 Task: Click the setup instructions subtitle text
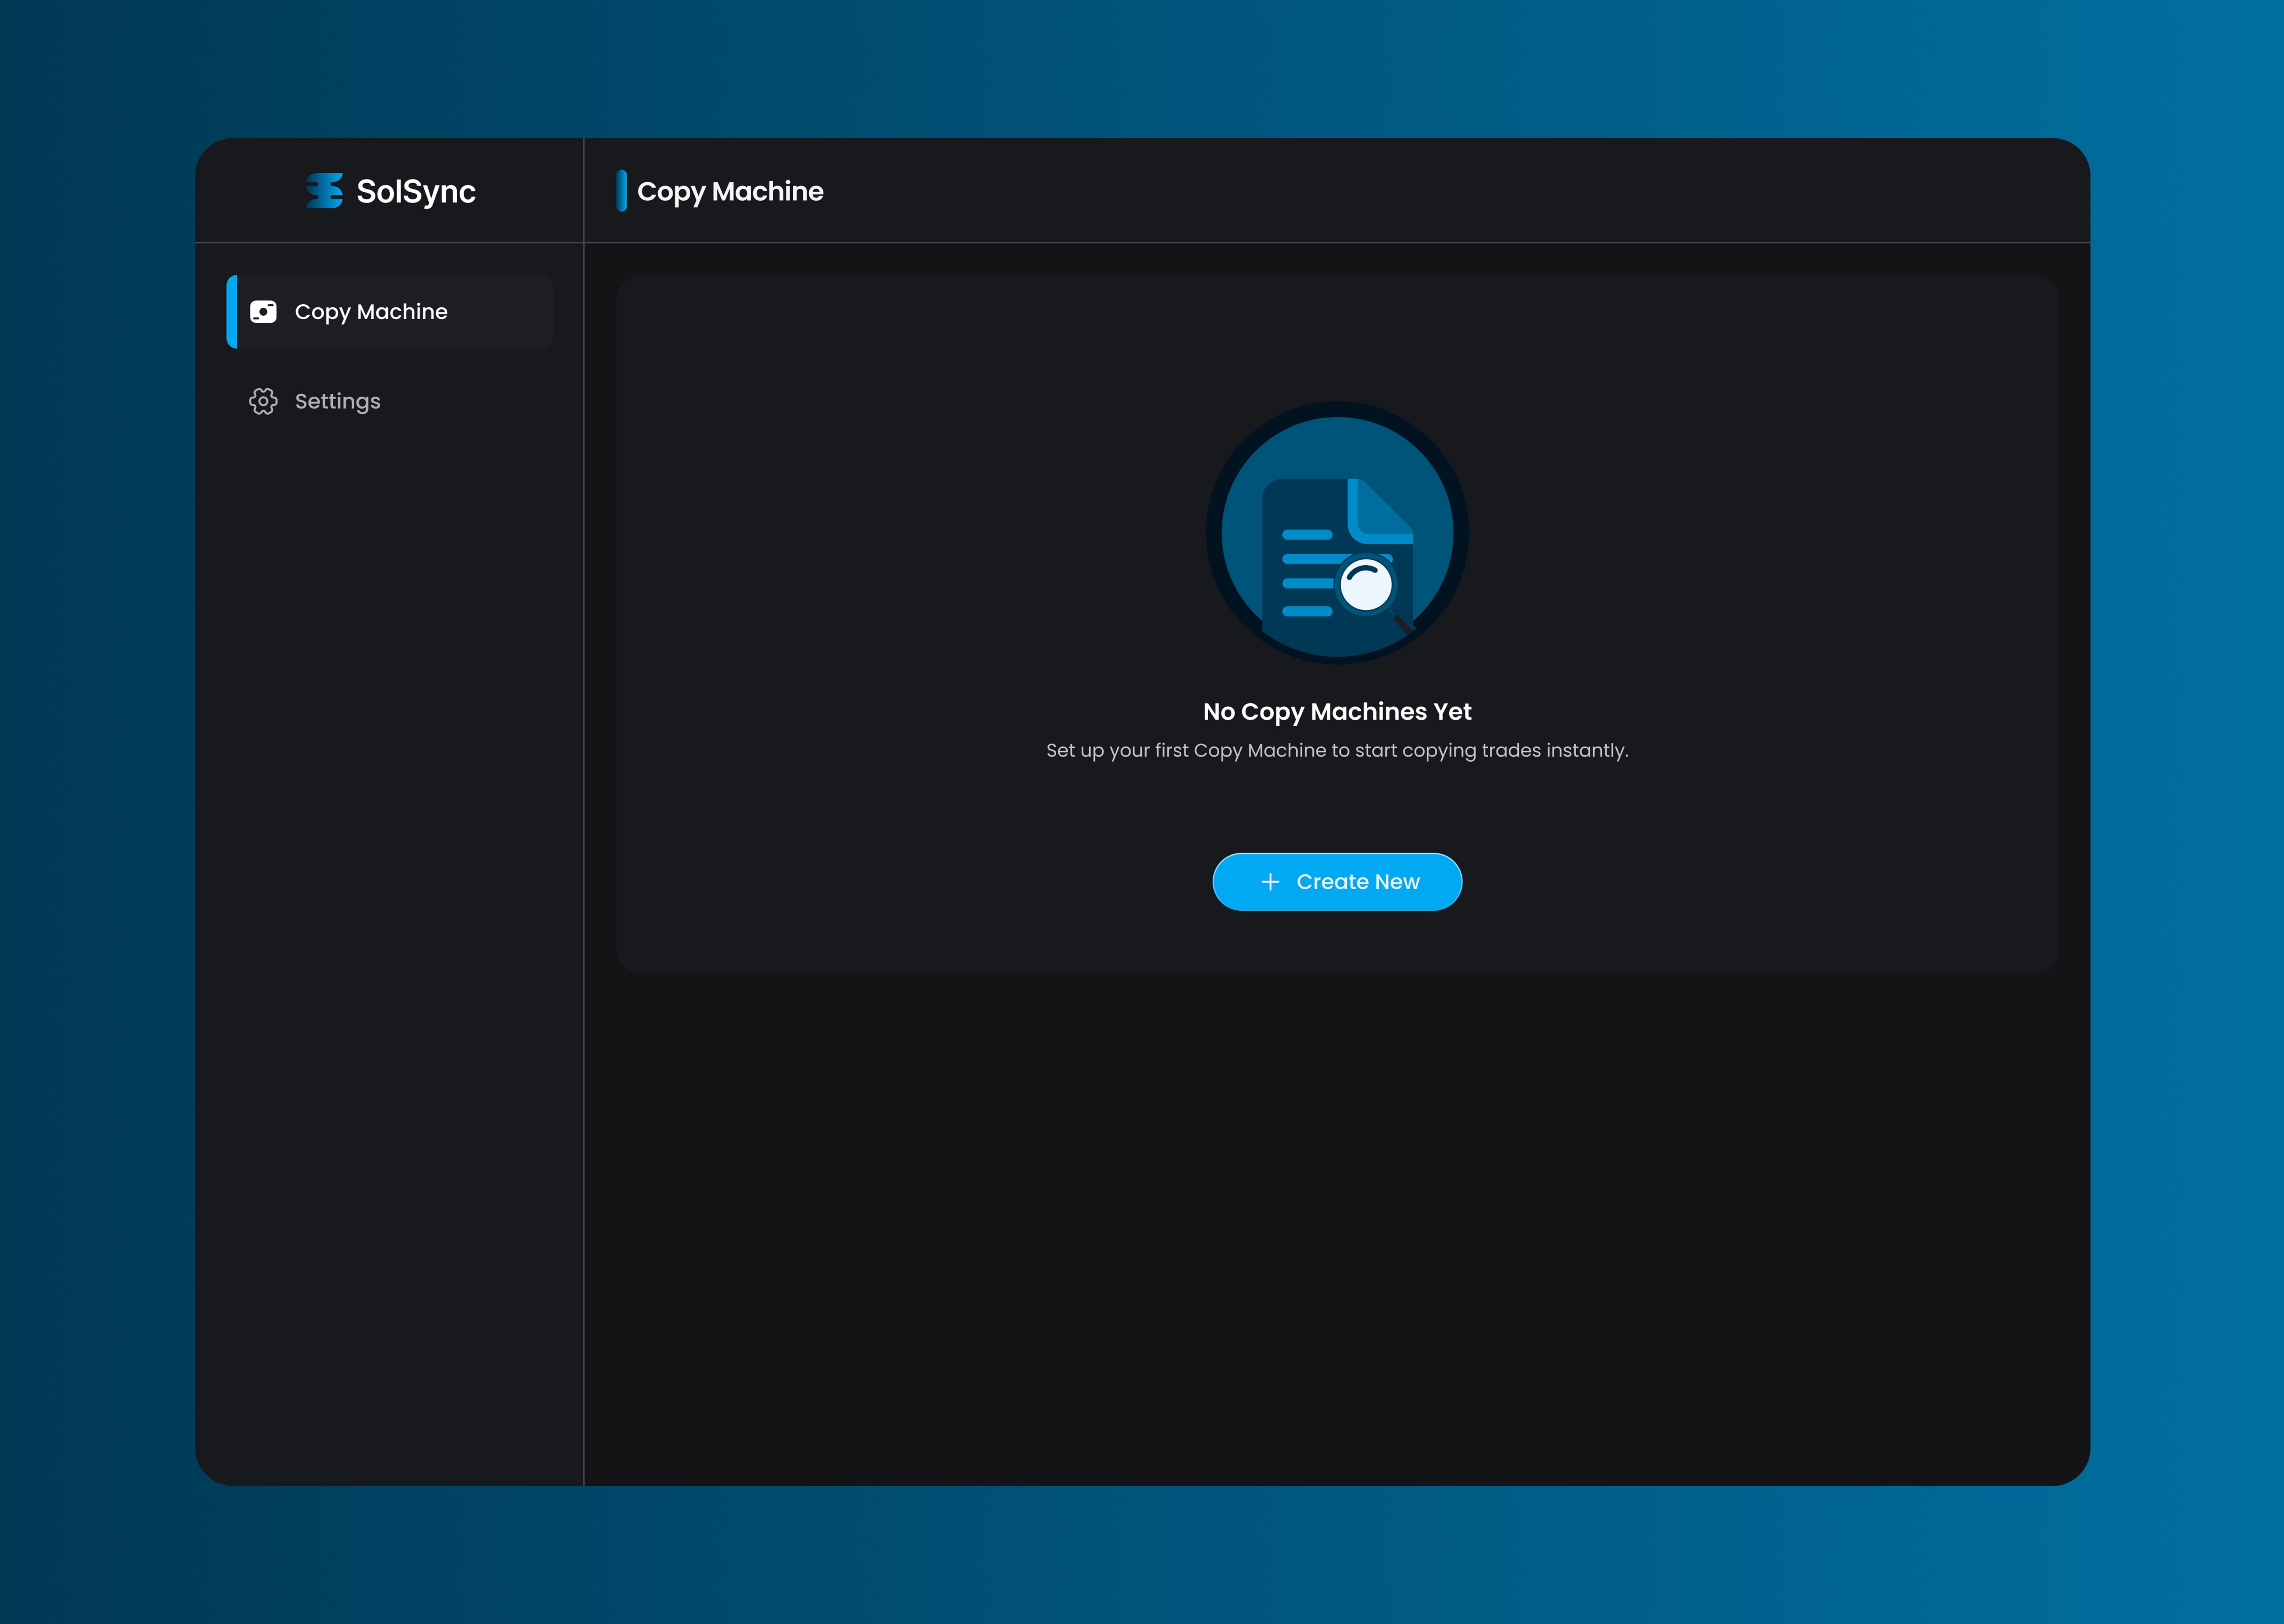pos(1337,750)
